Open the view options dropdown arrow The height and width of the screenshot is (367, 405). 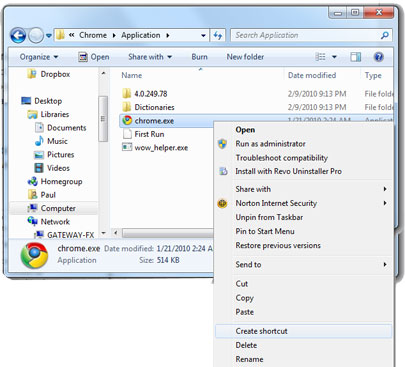tap(334, 57)
